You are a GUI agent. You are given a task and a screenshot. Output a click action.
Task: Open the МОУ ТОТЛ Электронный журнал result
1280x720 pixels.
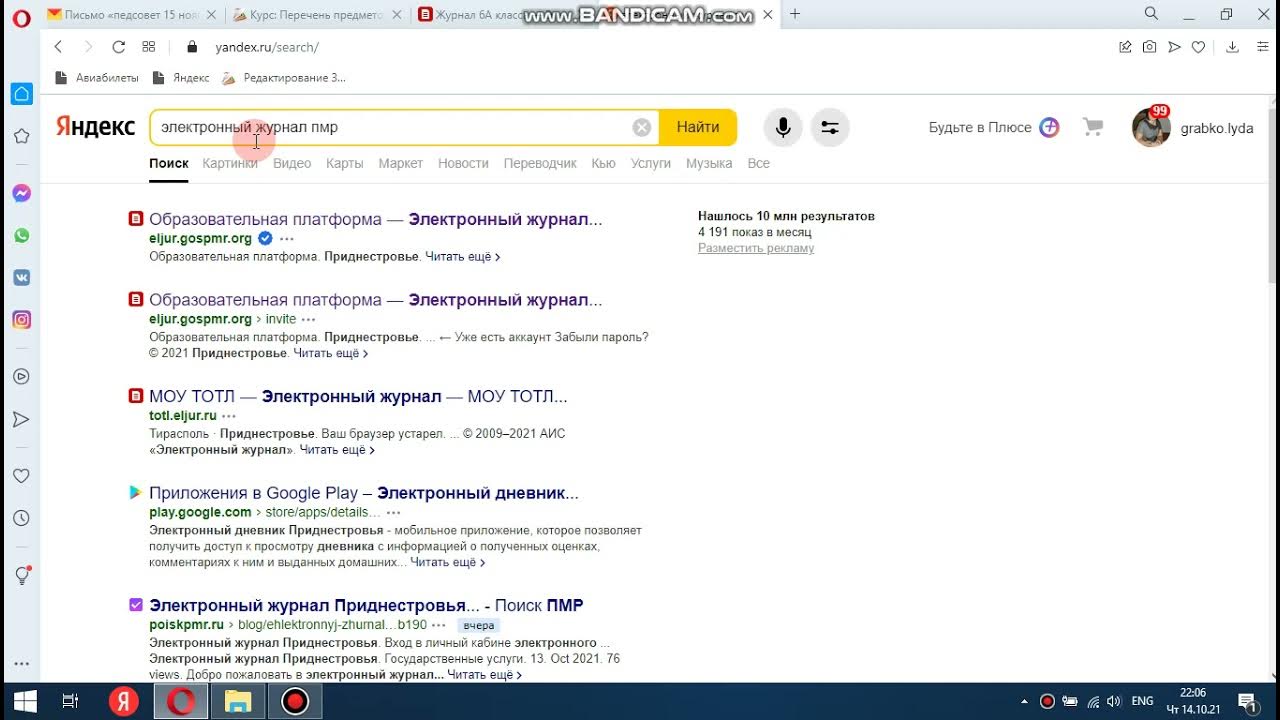(x=358, y=396)
